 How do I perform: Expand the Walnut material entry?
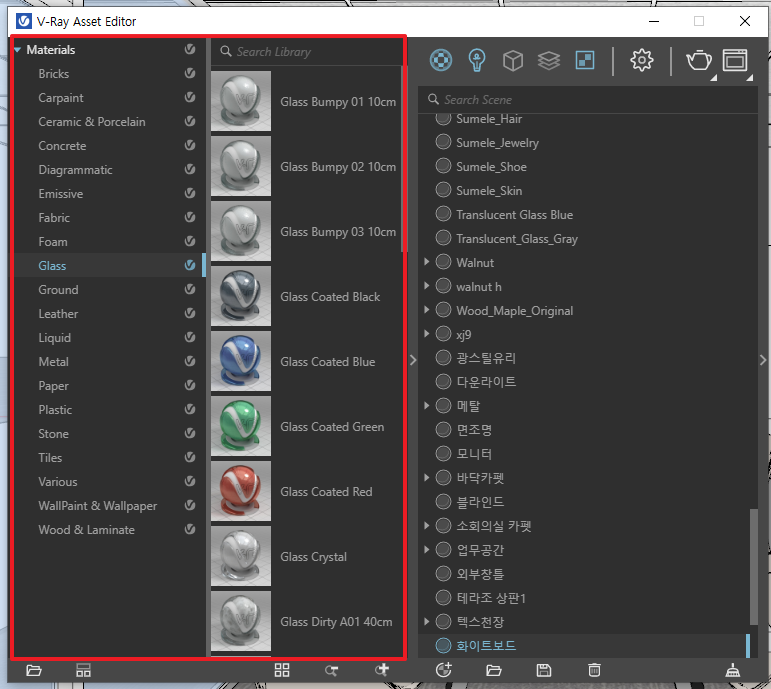point(426,262)
